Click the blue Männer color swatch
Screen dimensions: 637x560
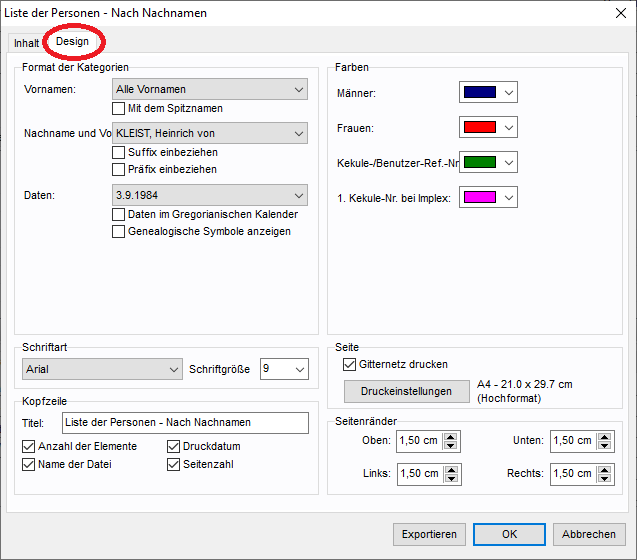pos(479,93)
